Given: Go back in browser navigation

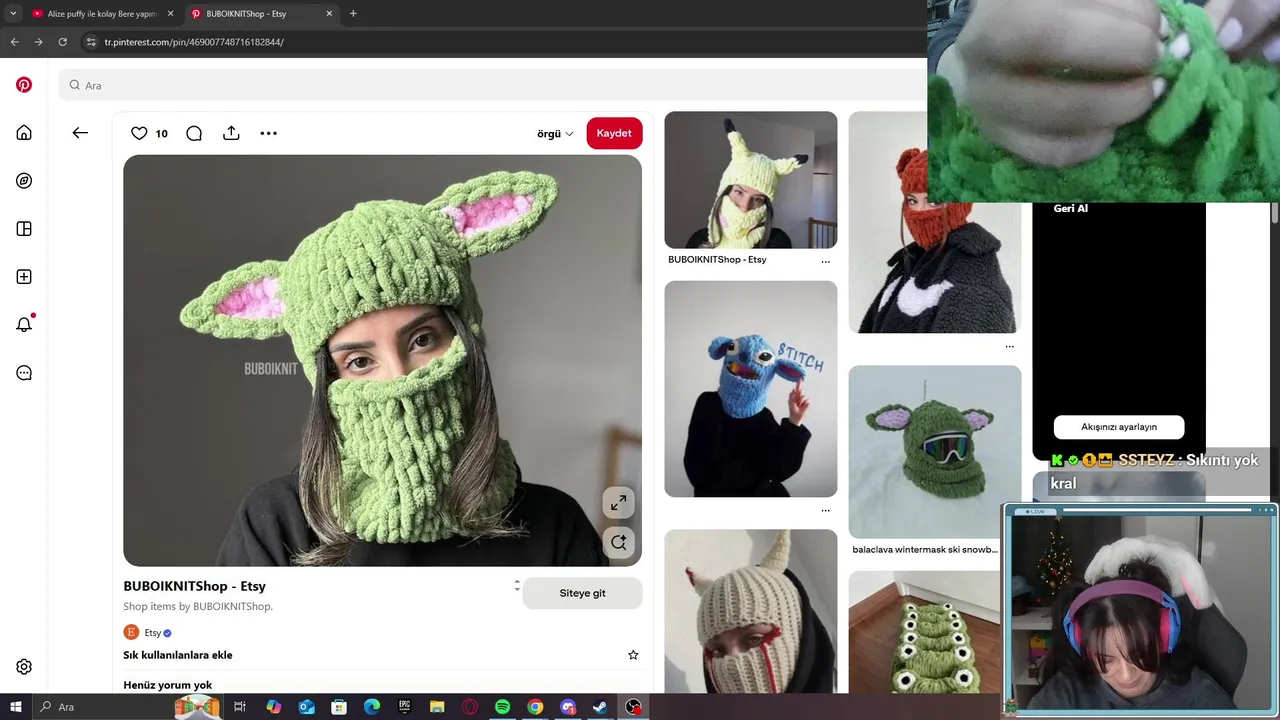Looking at the screenshot, I should tap(14, 42).
